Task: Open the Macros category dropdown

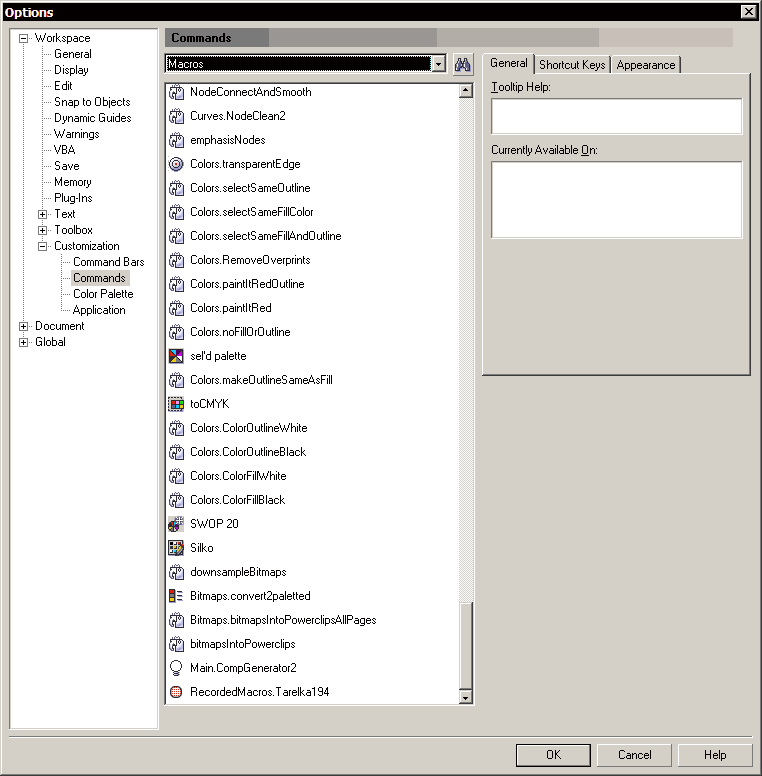Action: tap(438, 64)
